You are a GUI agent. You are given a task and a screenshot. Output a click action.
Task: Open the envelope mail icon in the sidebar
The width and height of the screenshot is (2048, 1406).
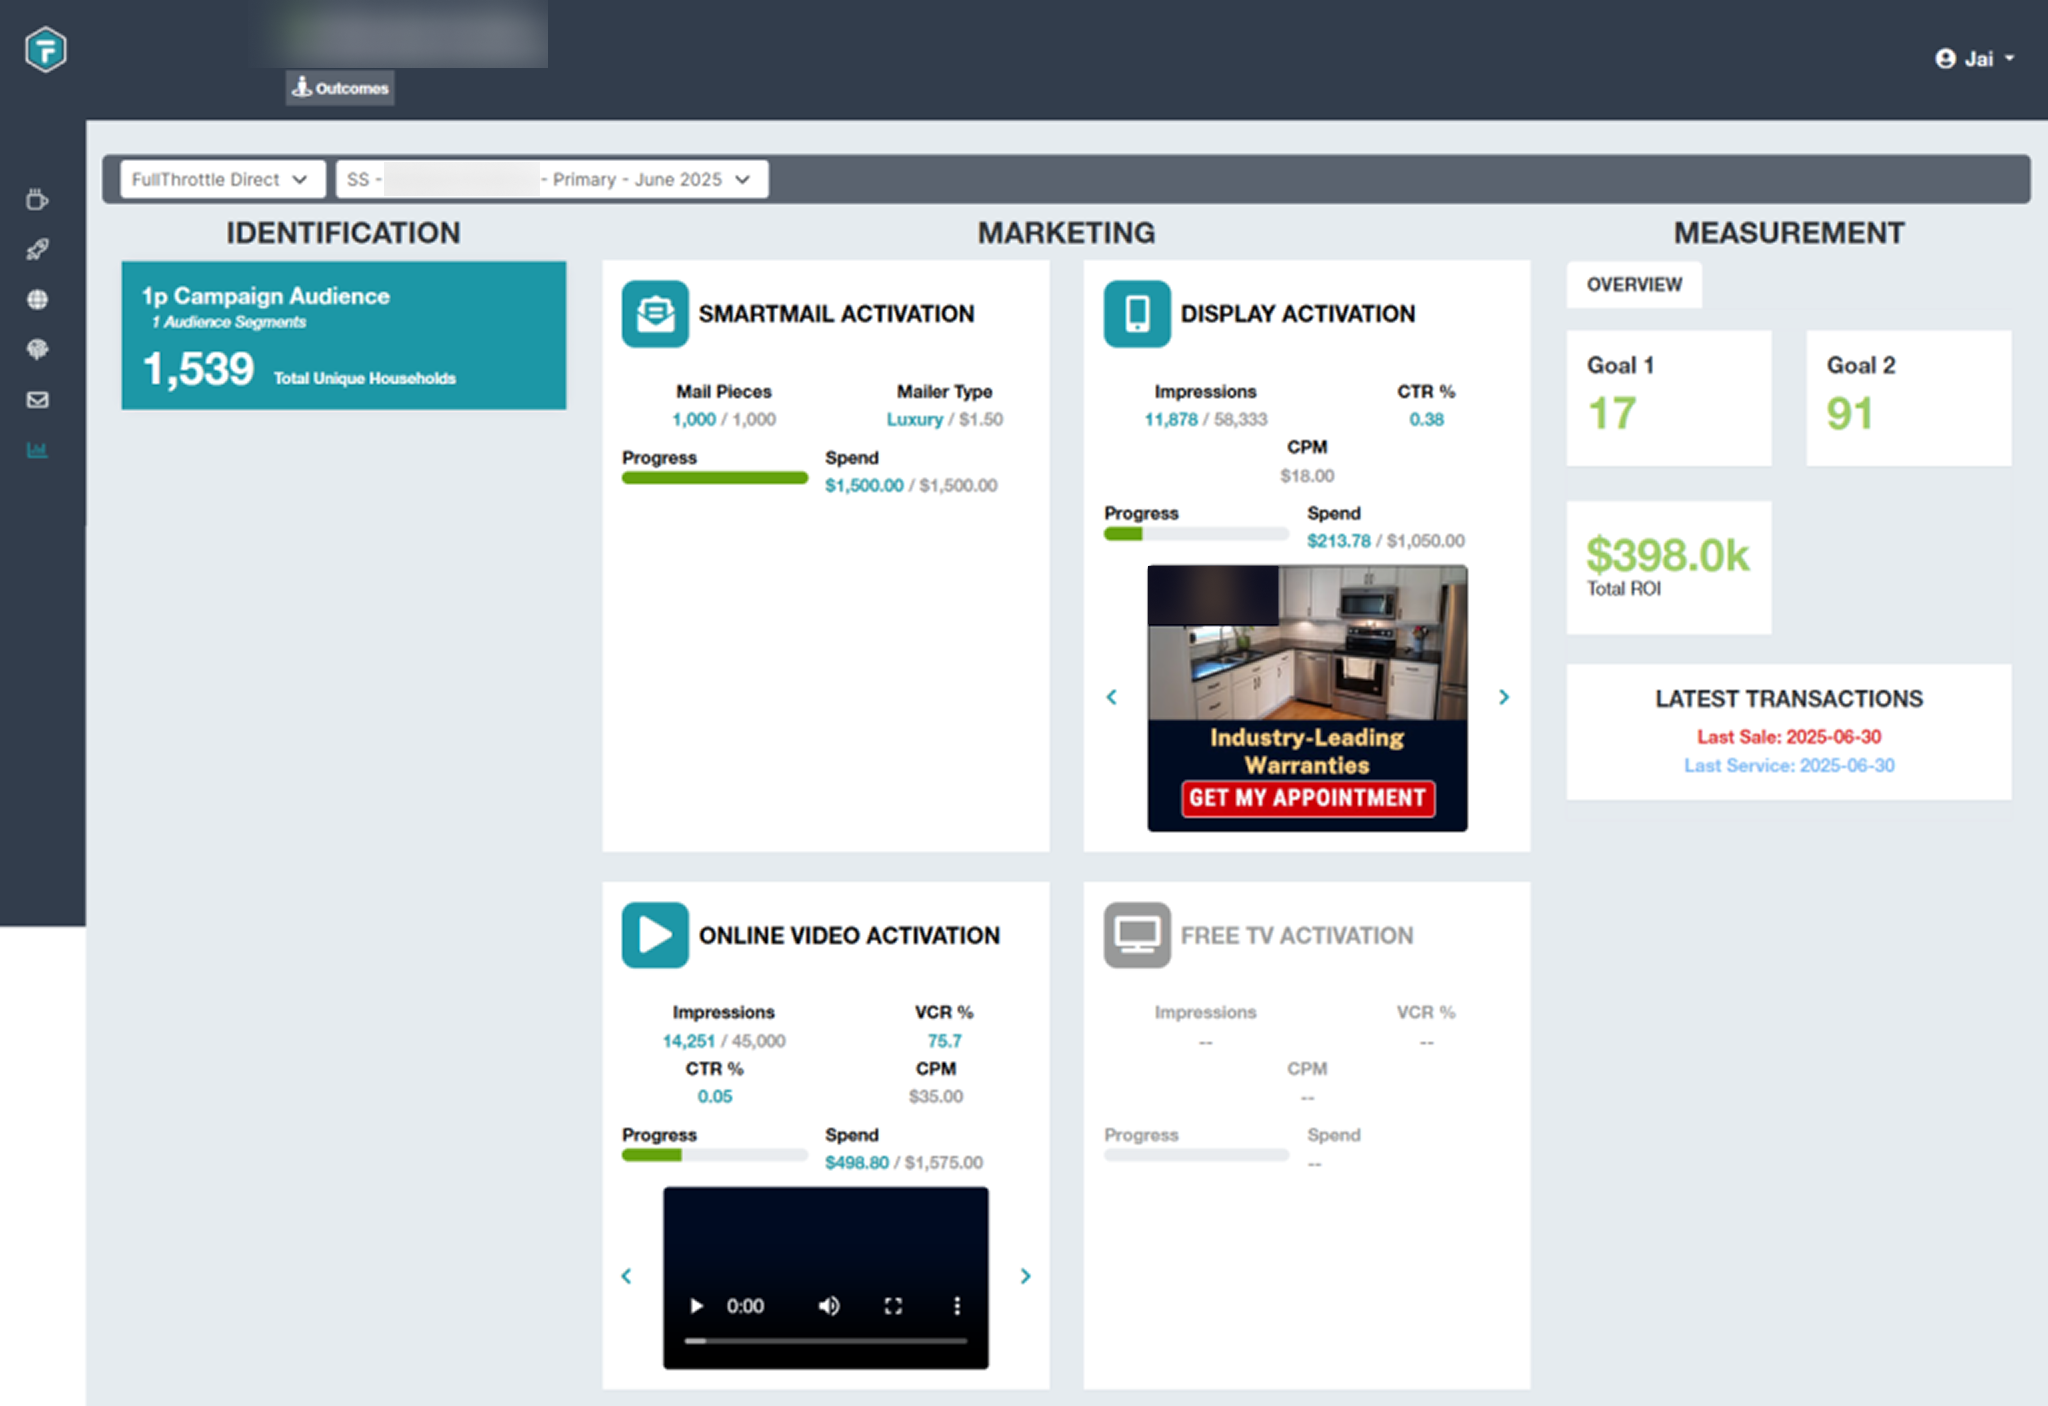coord(37,399)
